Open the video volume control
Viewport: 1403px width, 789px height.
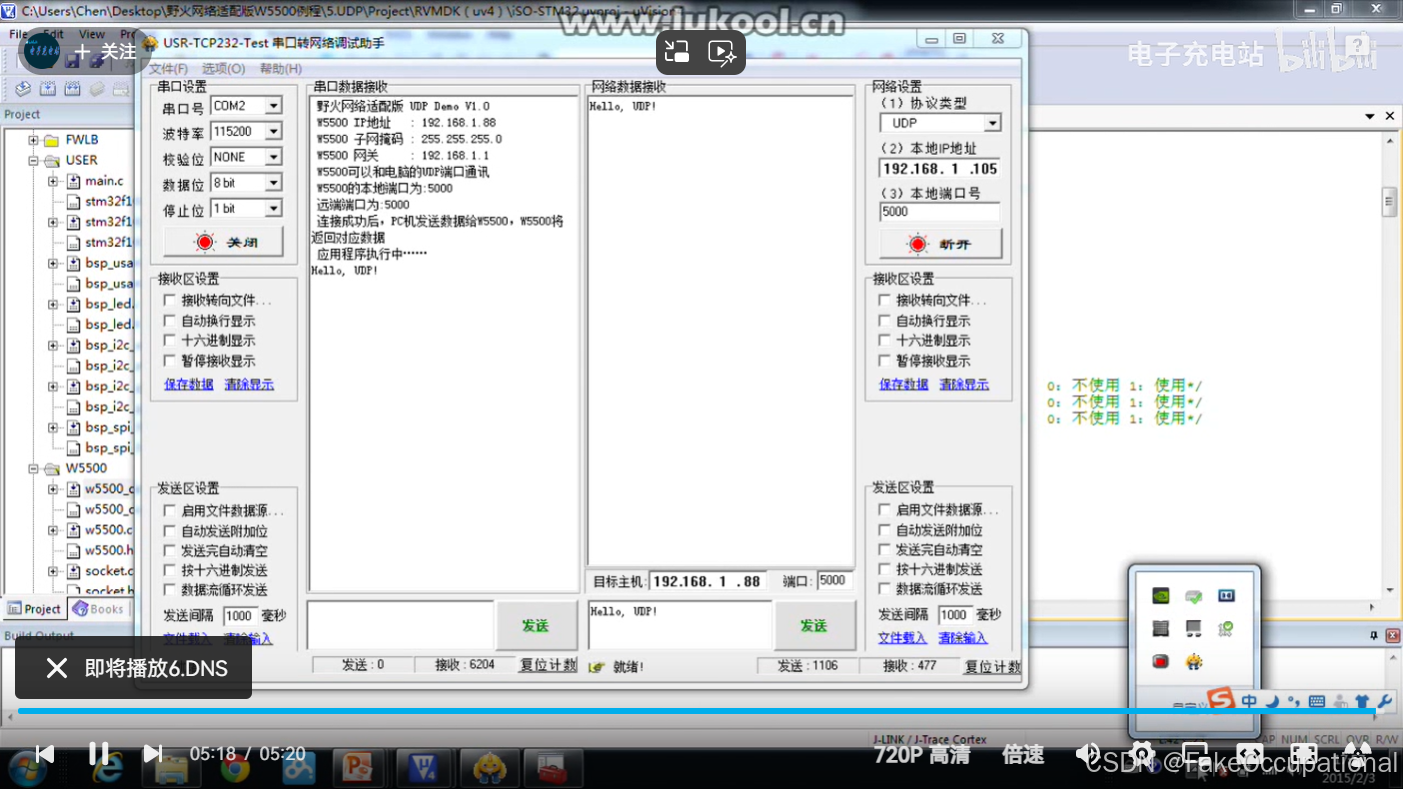[x=1088, y=754]
